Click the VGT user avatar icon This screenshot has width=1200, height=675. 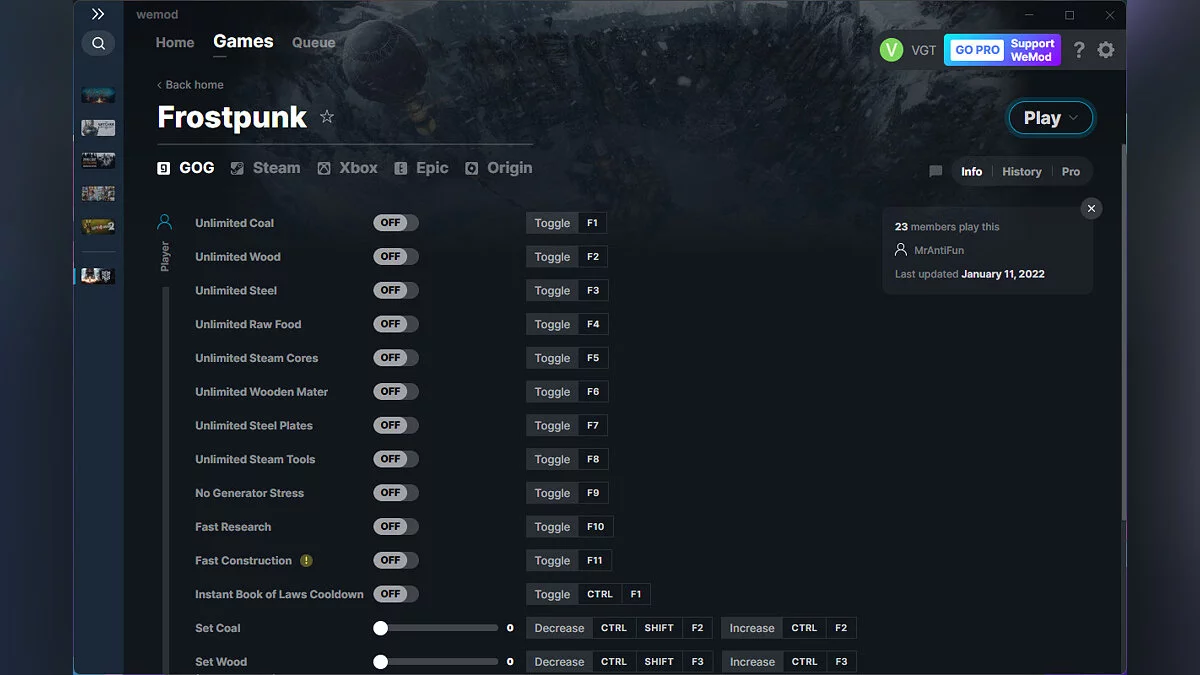click(x=891, y=49)
